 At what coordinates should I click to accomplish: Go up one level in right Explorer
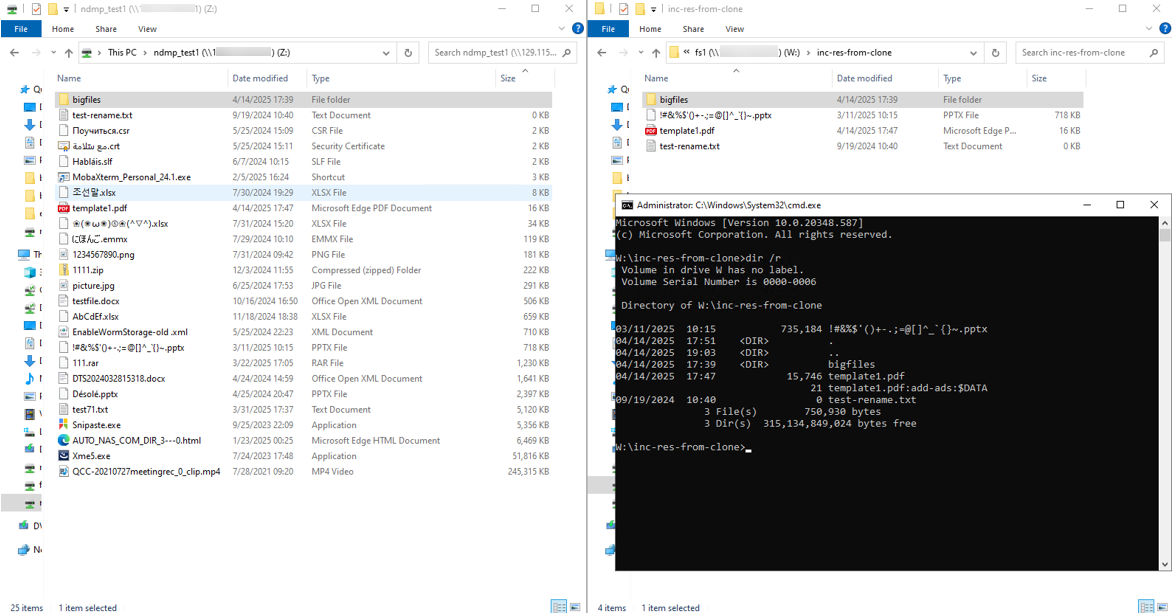[656, 53]
